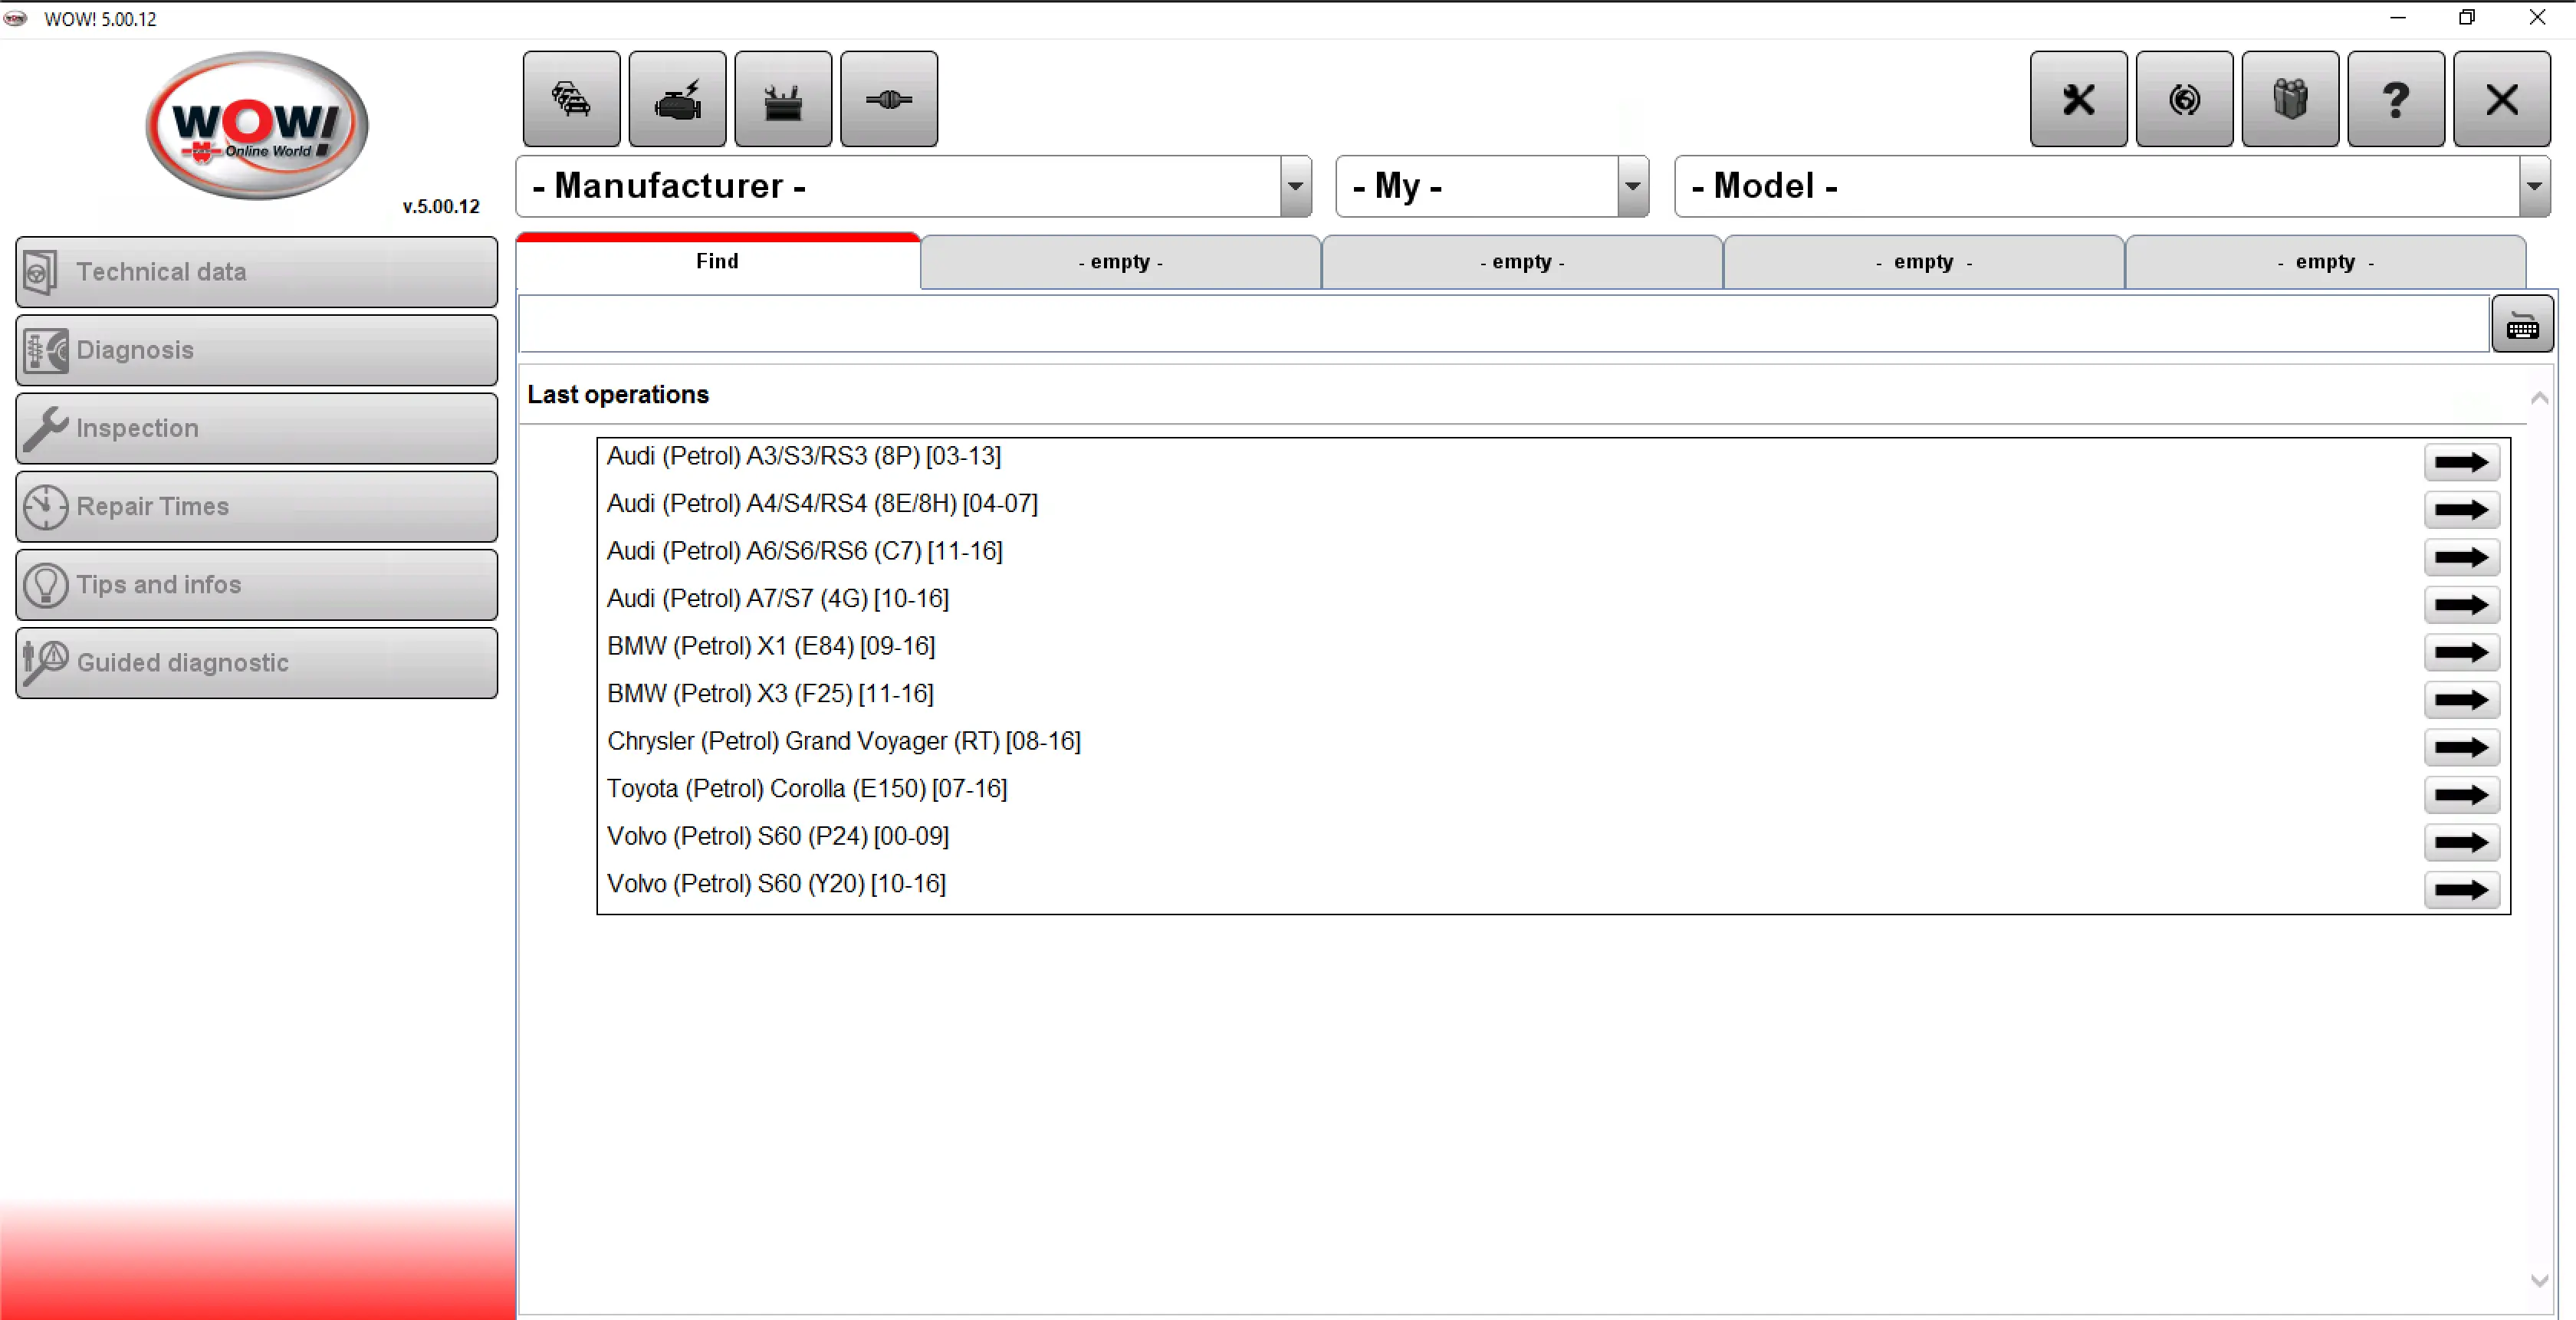2576x1320 pixels.
Task: Start an online update with the globe icon
Action: pos(2184,98)
